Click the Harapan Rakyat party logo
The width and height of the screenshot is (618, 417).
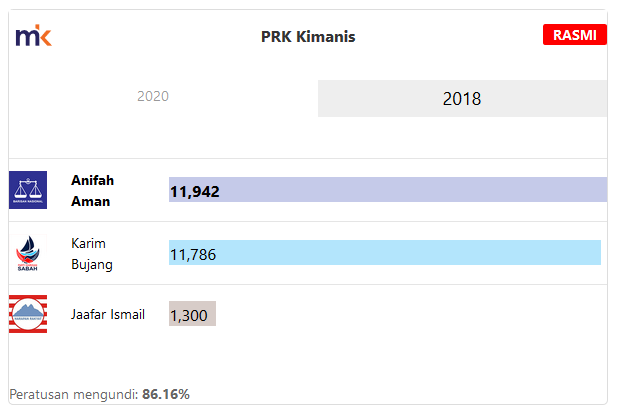[28, 314]
